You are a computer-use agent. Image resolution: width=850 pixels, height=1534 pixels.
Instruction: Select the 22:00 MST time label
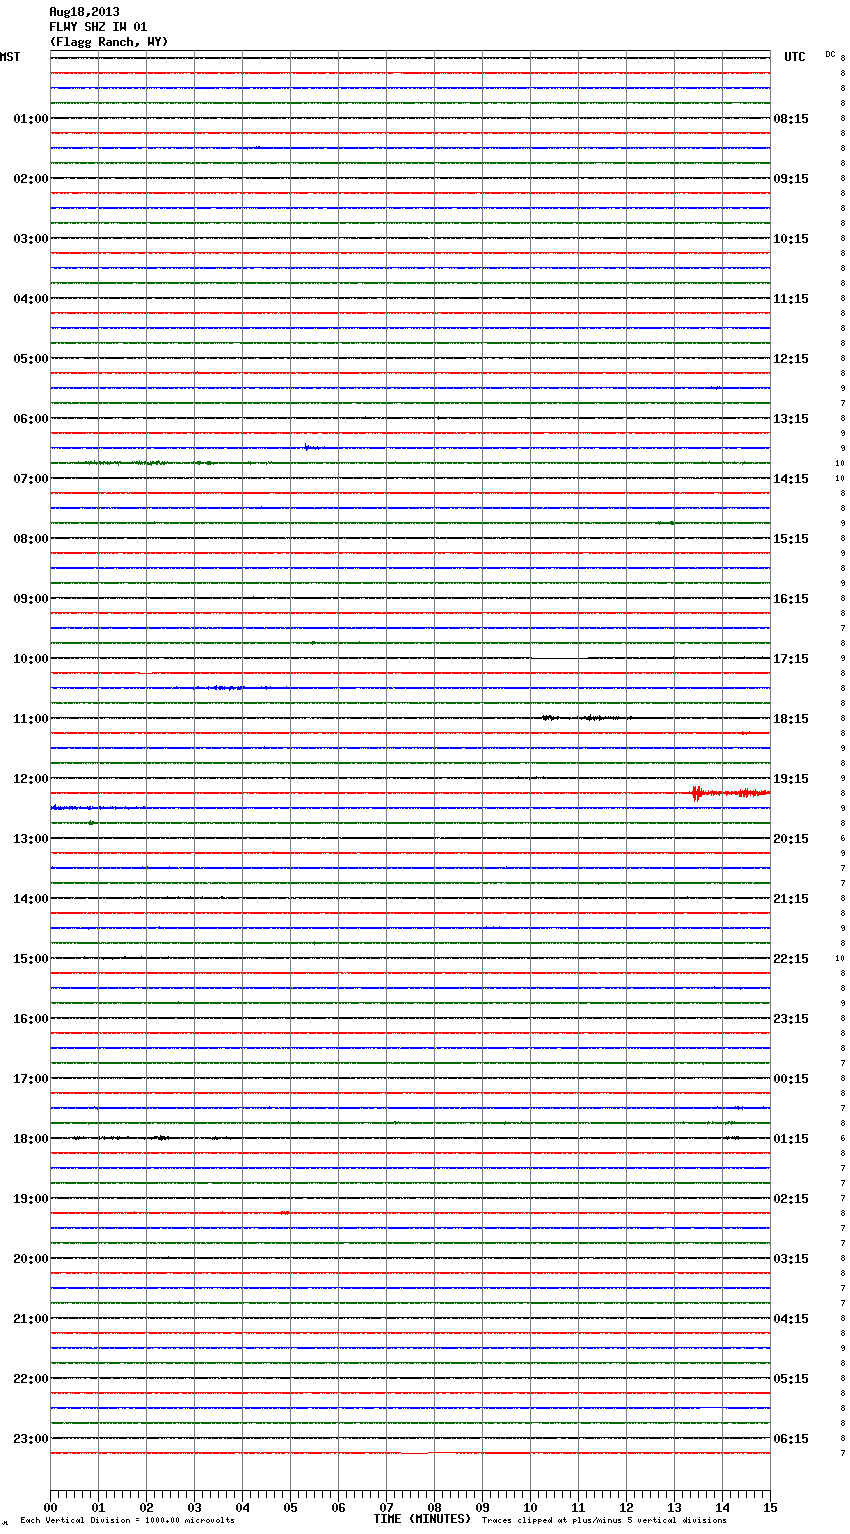click(x=30, y=1379)
